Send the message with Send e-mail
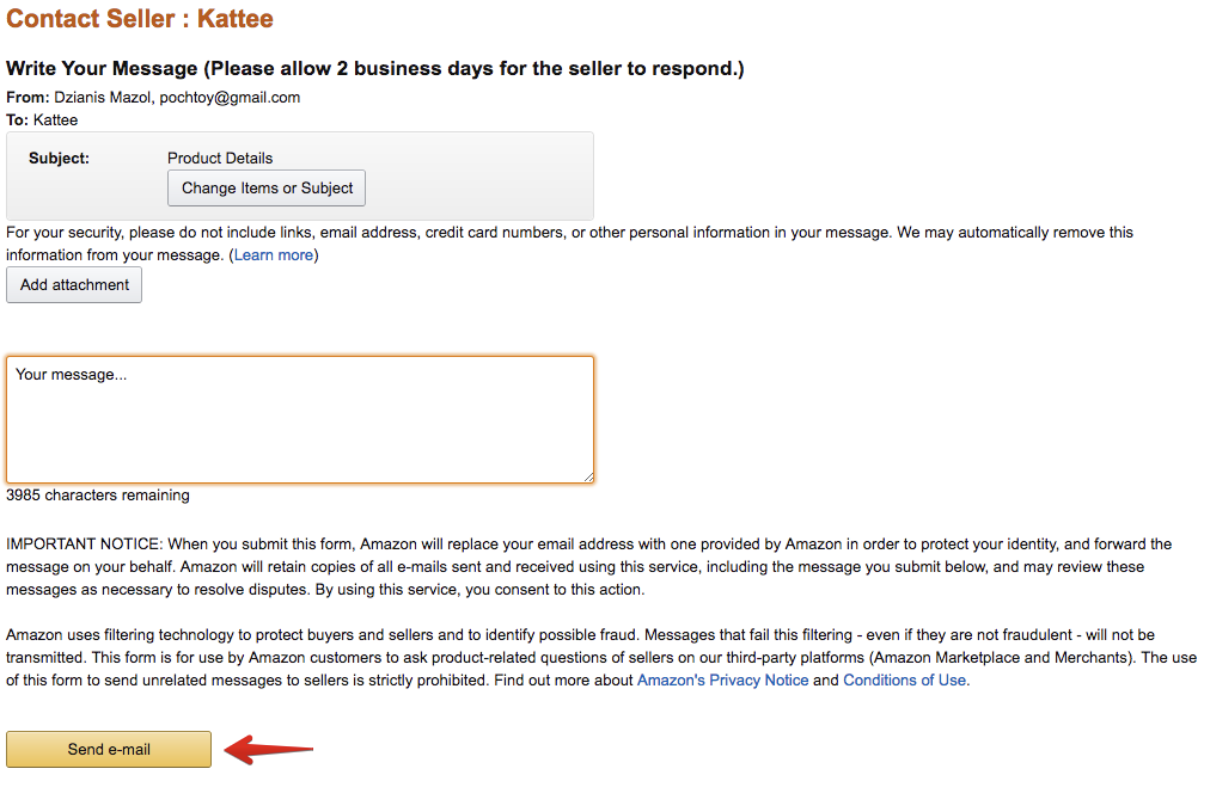Viewport: 1210px width, 786px height. click(x=109, y=749)
